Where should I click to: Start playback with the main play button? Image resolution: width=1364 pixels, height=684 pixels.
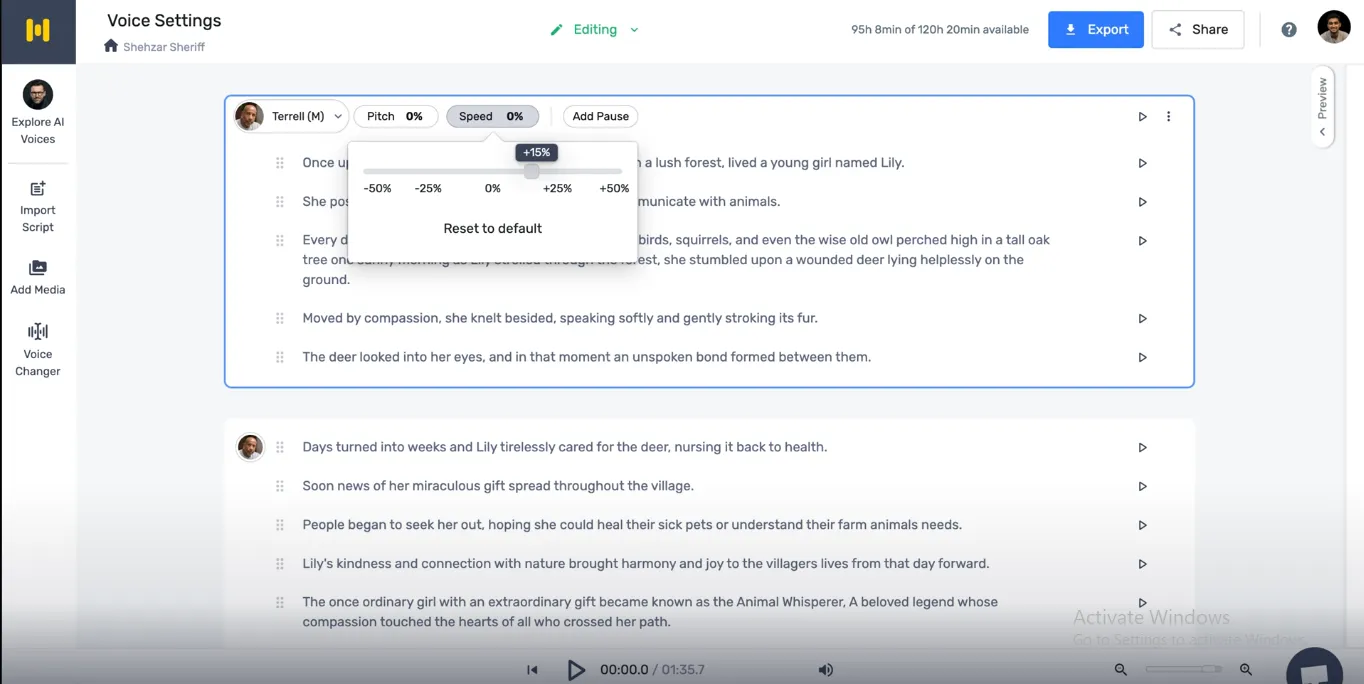[576, 670]
